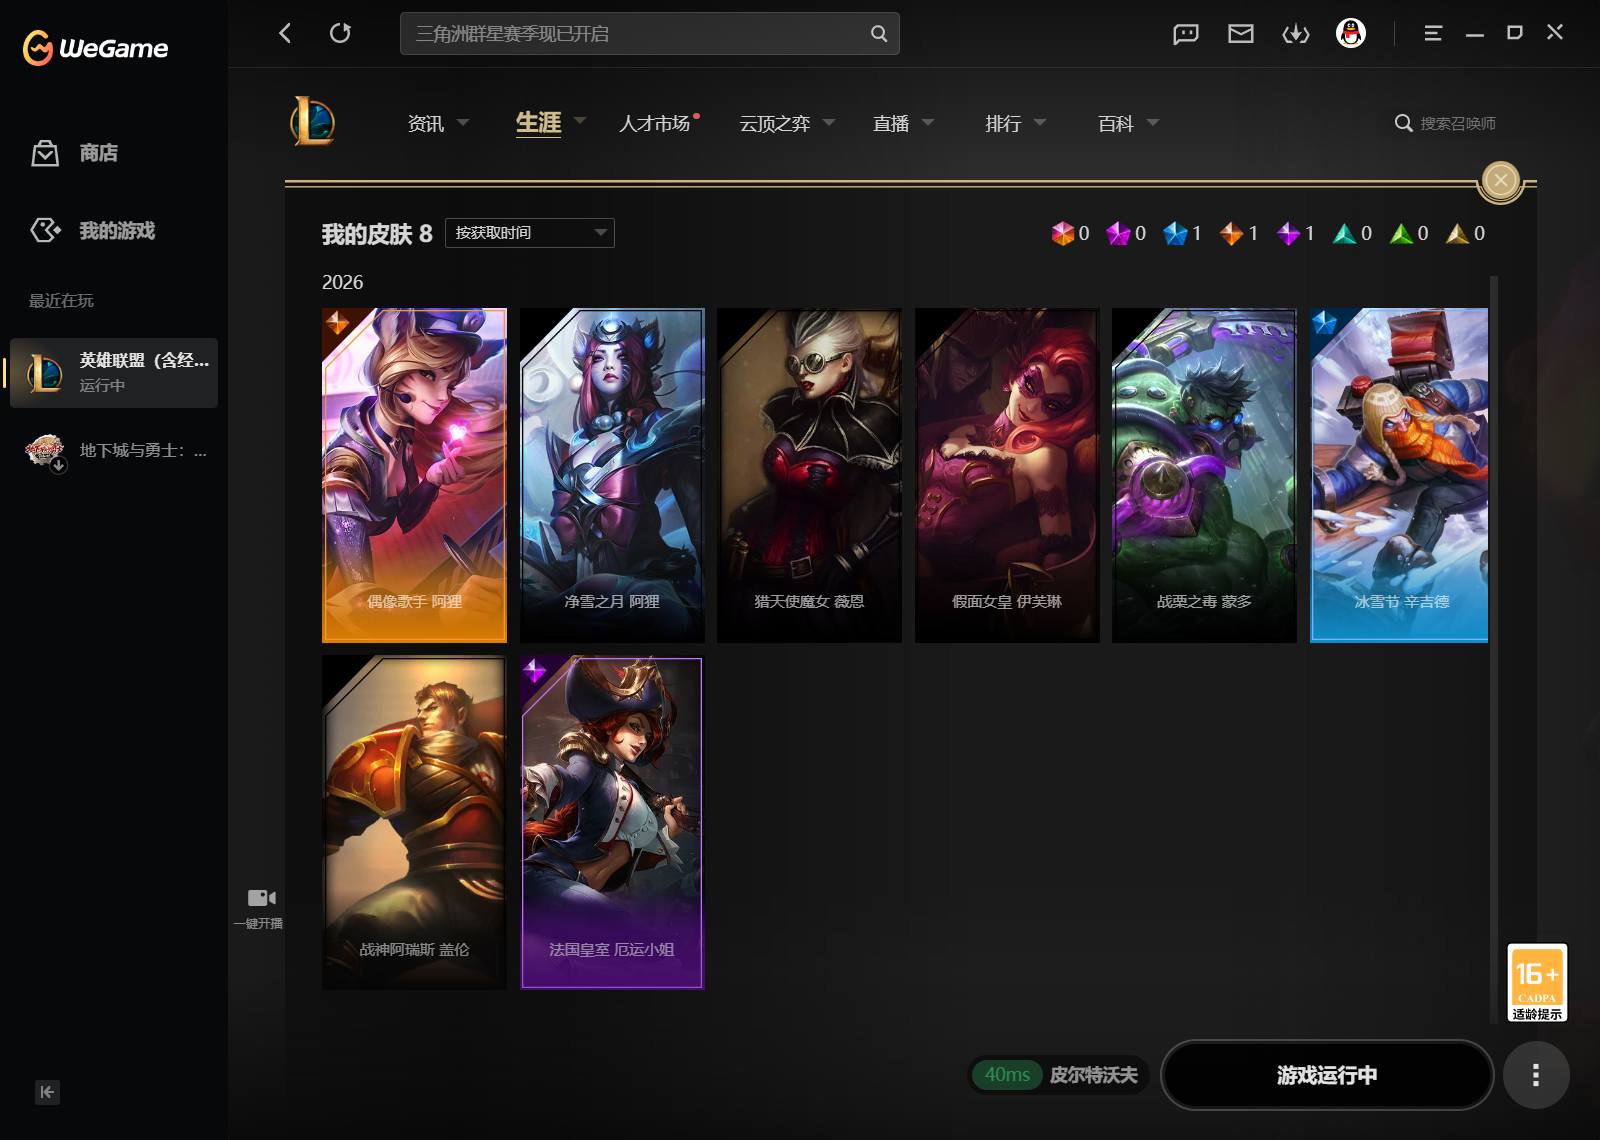Click the 40ms 皮尔特沃夫 server status
The height and width of the screenshot is (1140, 1600).
point(1058,1075)
